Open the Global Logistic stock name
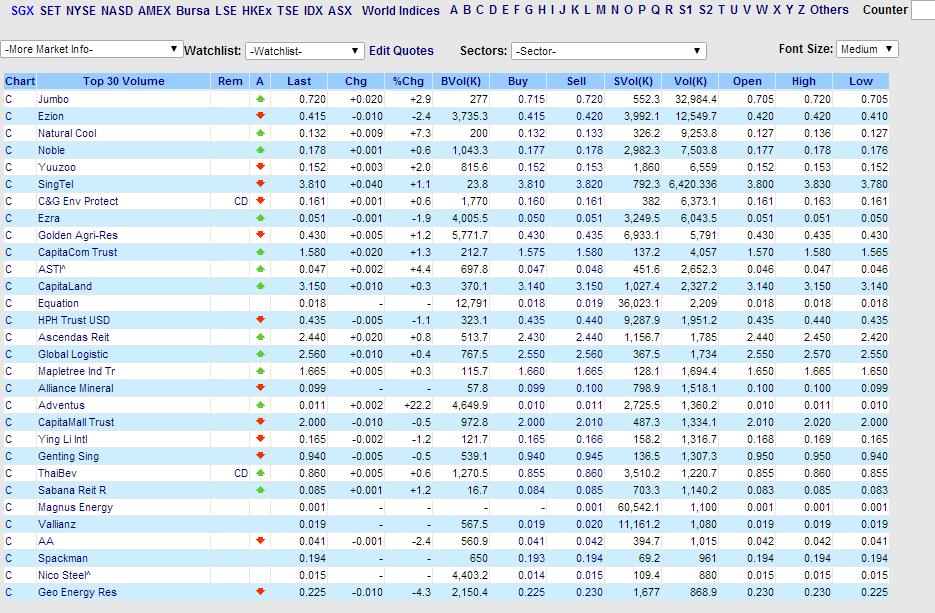935x613 pixels. click(73, 354)
